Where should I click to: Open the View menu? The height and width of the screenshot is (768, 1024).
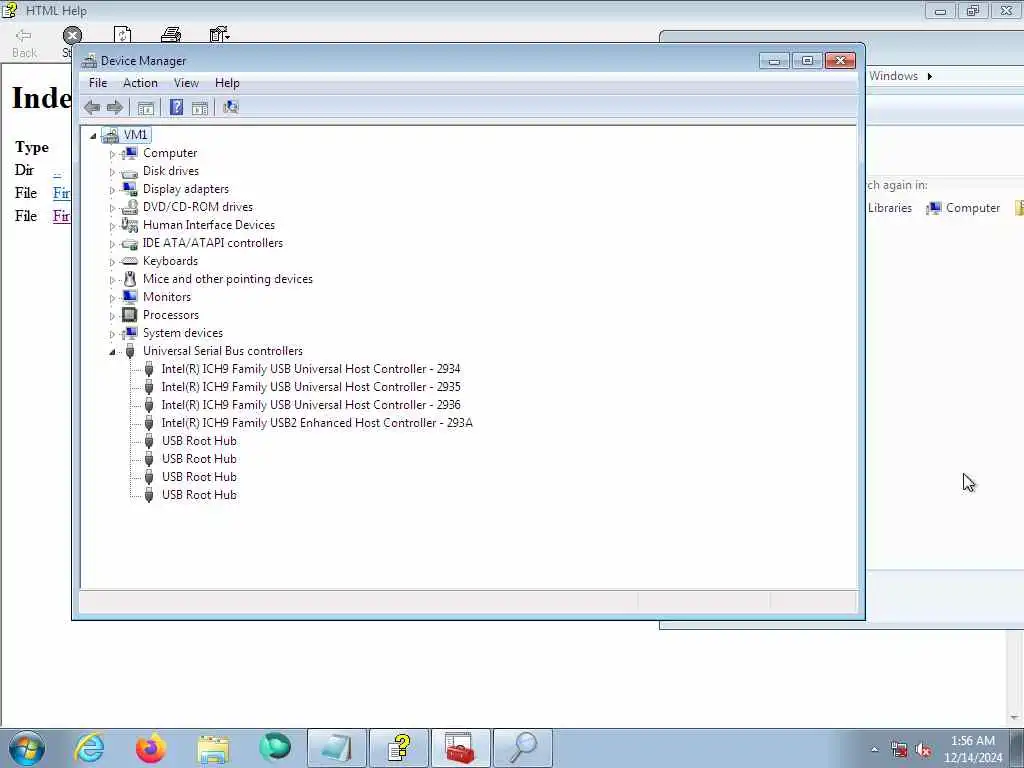click(186, 83)
